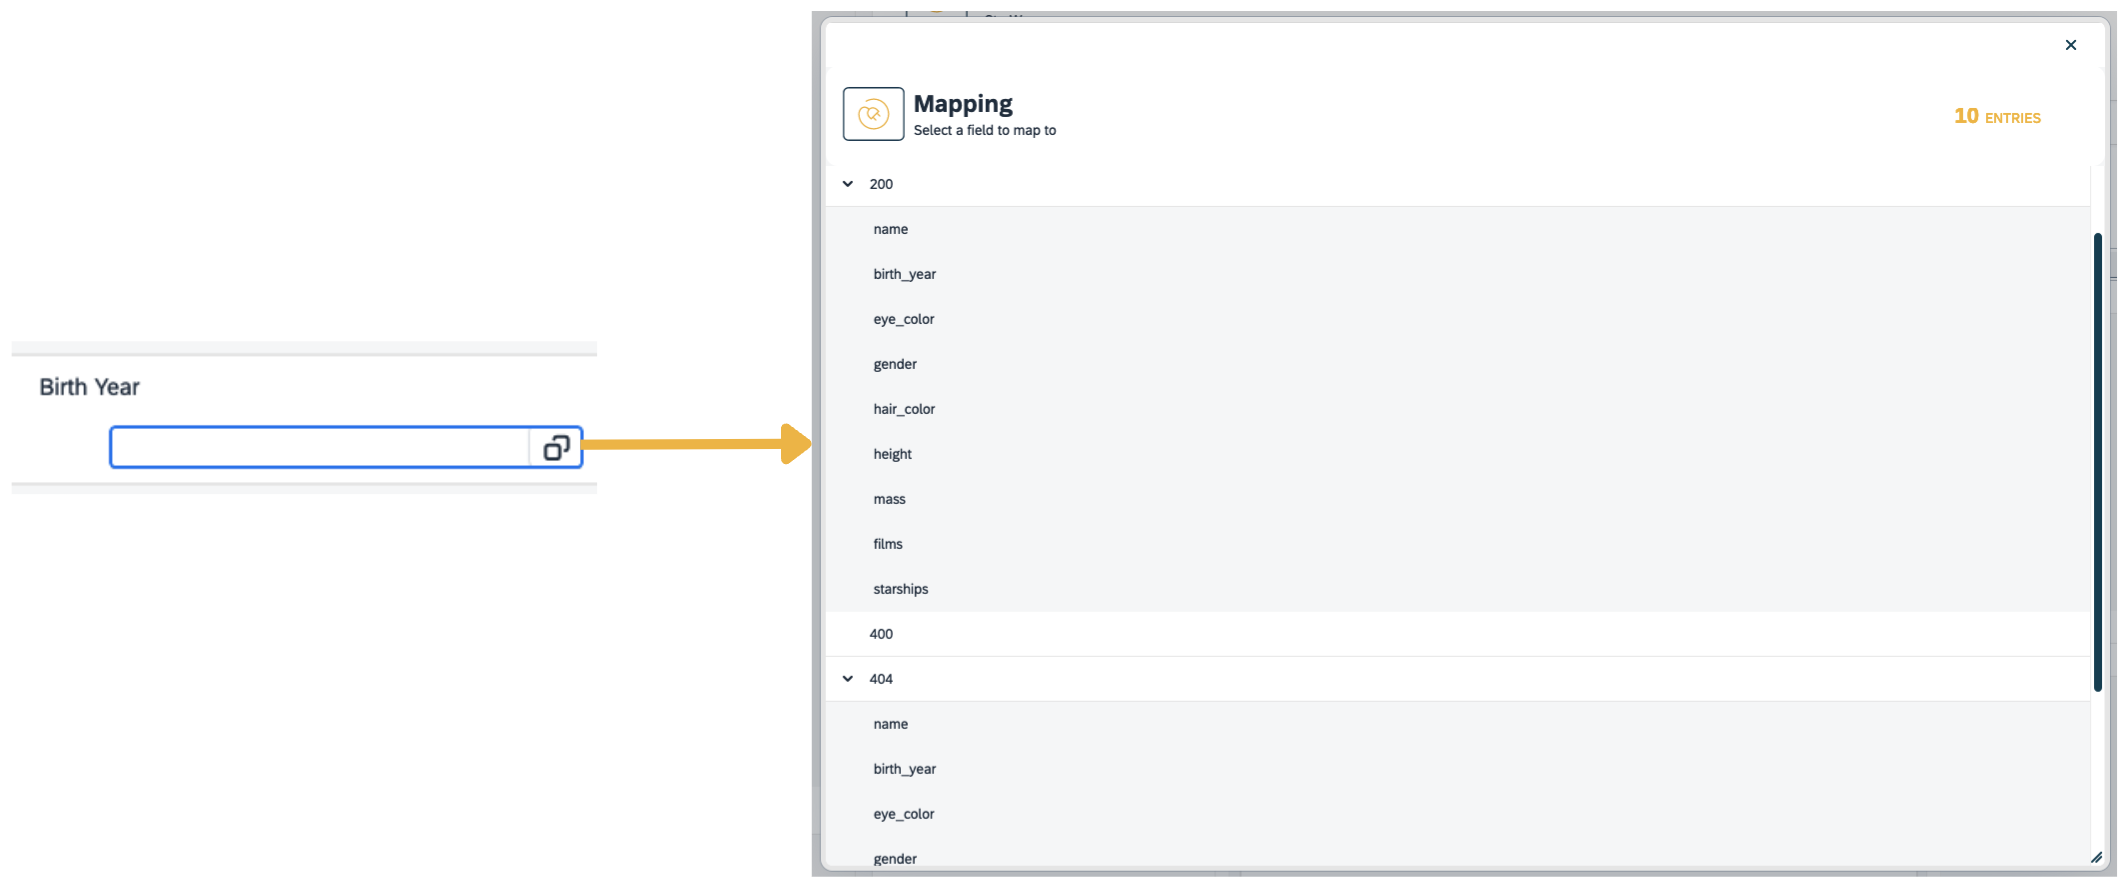Click the dialog vertical scrollbar
2126x894 pixels.
(x=2097, y=460)
